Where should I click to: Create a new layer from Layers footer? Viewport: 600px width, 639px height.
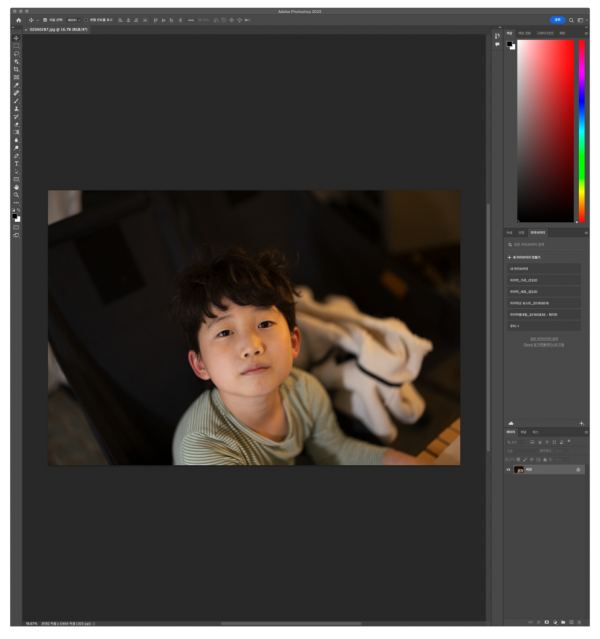(571, 622)
